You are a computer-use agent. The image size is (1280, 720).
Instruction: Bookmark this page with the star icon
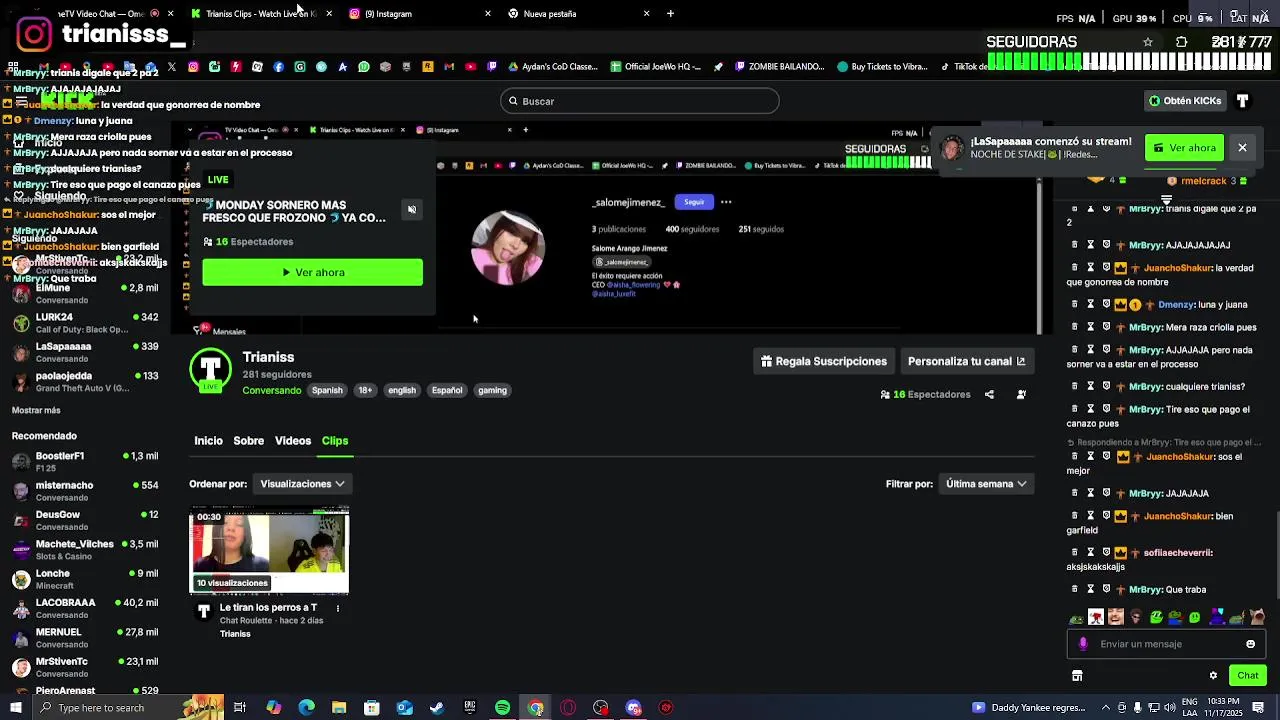tap(1147, 42)
